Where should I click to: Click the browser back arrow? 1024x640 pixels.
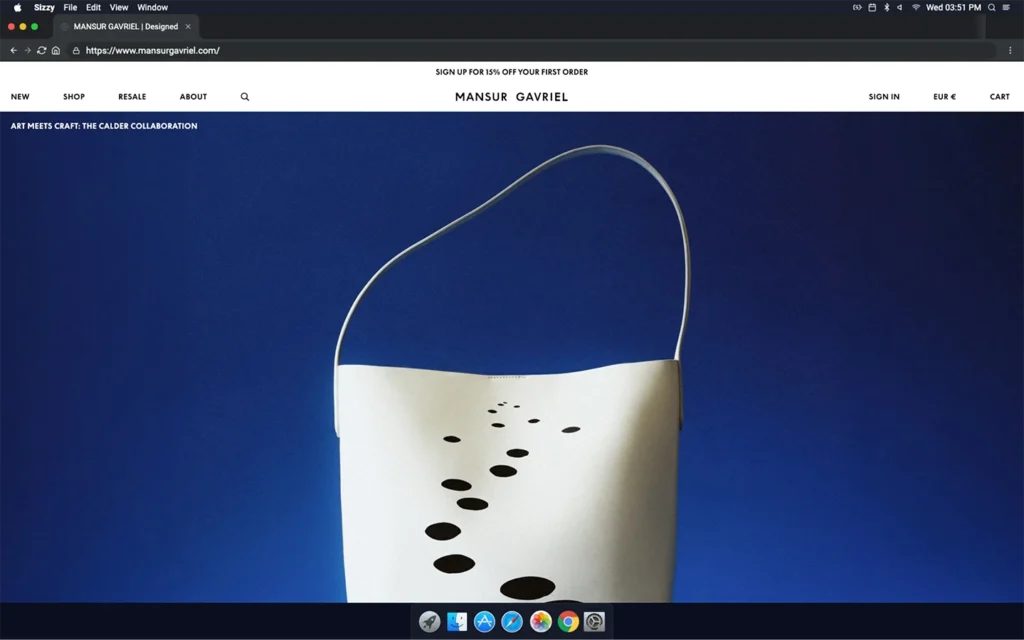tap(14, 50)
